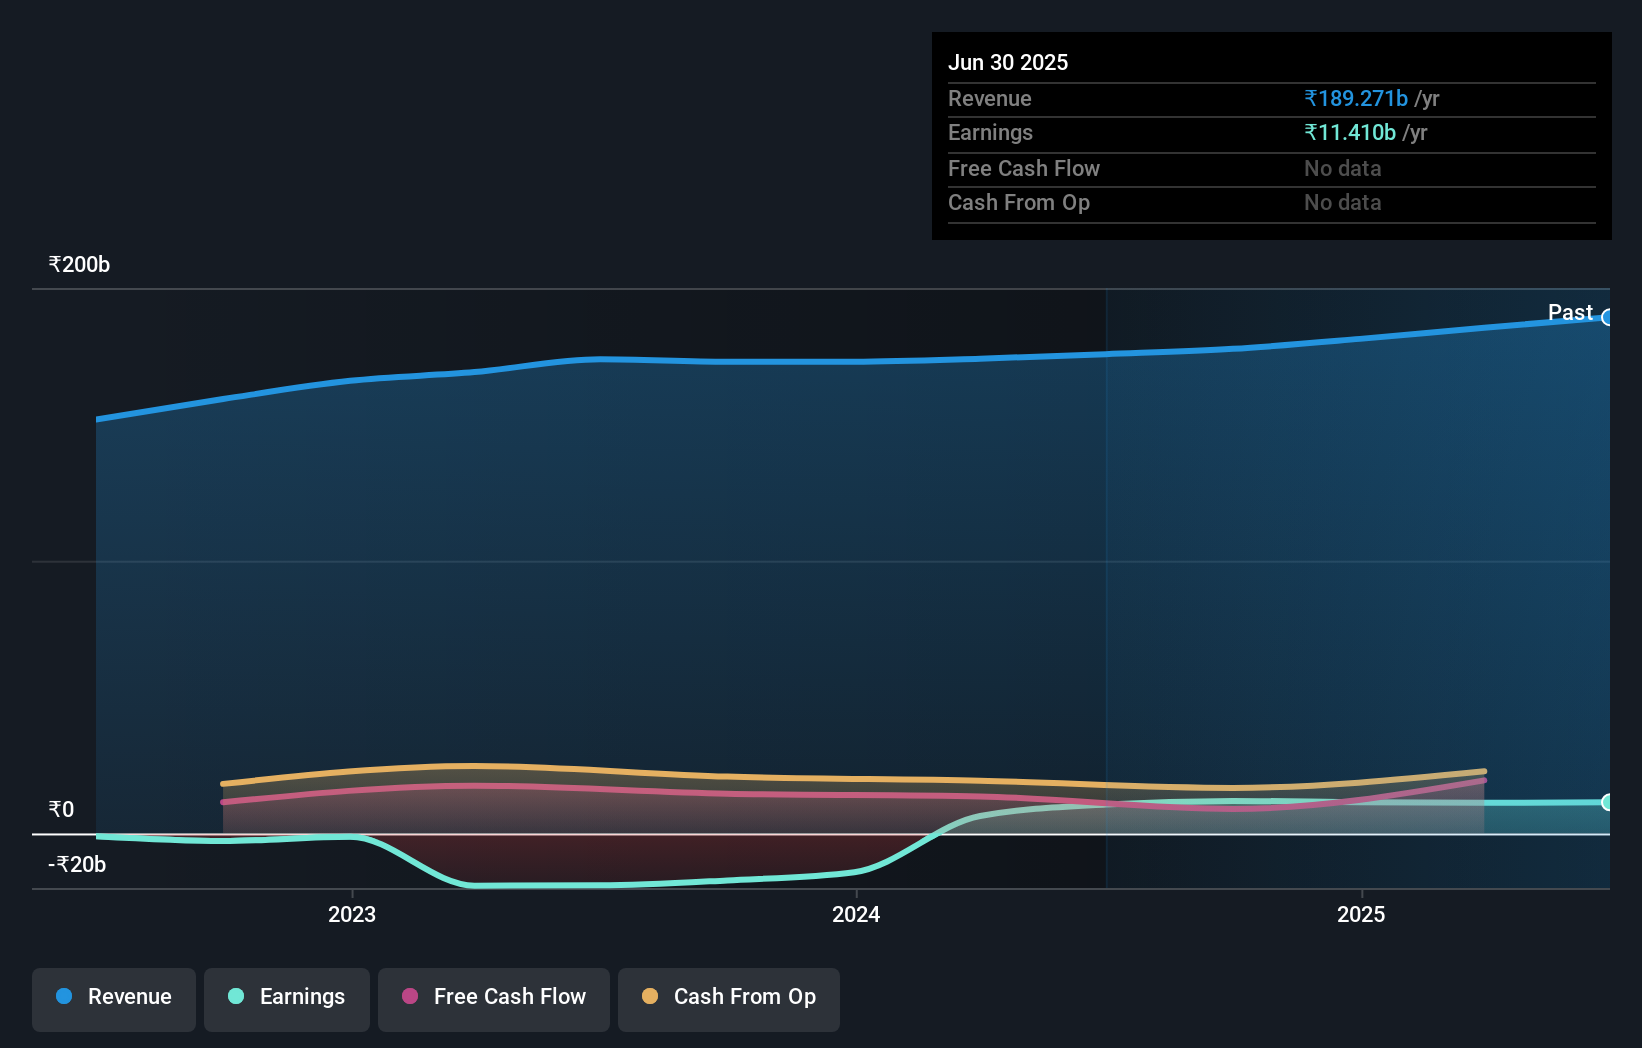Image resolution: width=1642 pixels, height=1048 pixels.
Task: Toggle the Revenue series legend button
Action: (114, 999)
